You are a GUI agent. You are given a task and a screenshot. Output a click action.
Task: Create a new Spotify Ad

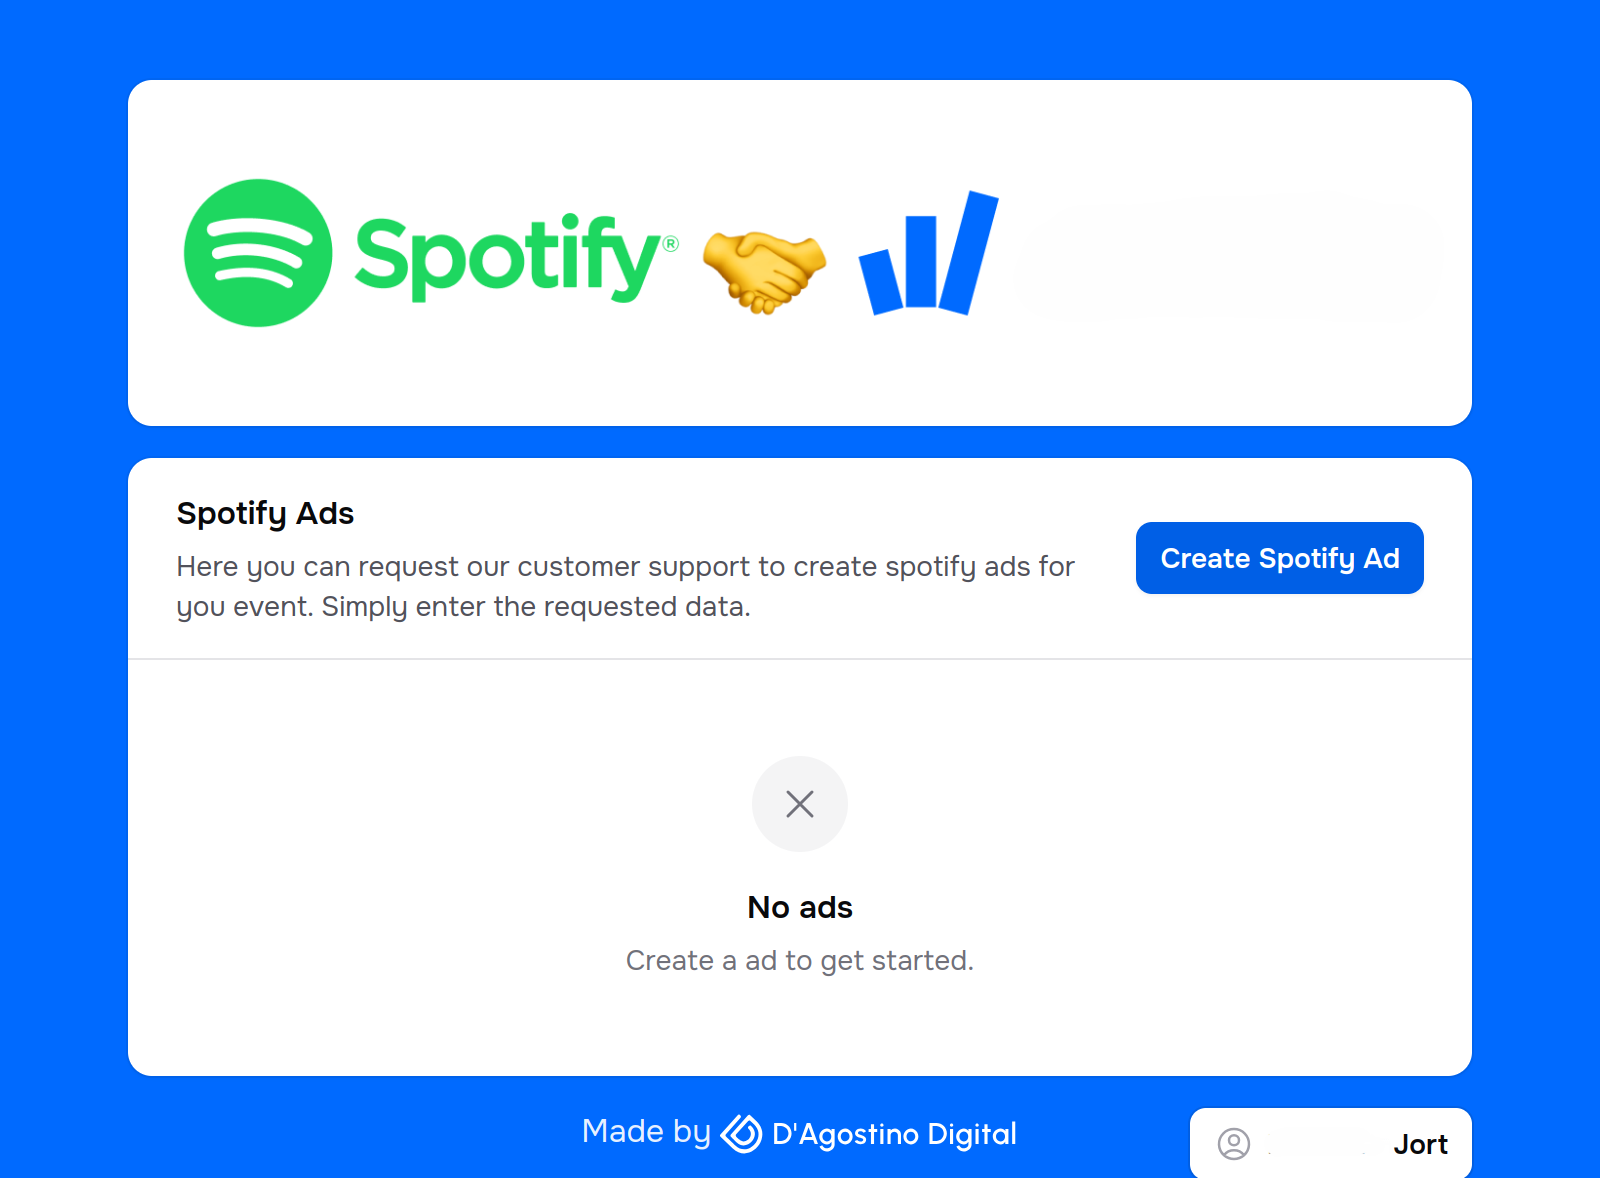(x=1280, y=558)
